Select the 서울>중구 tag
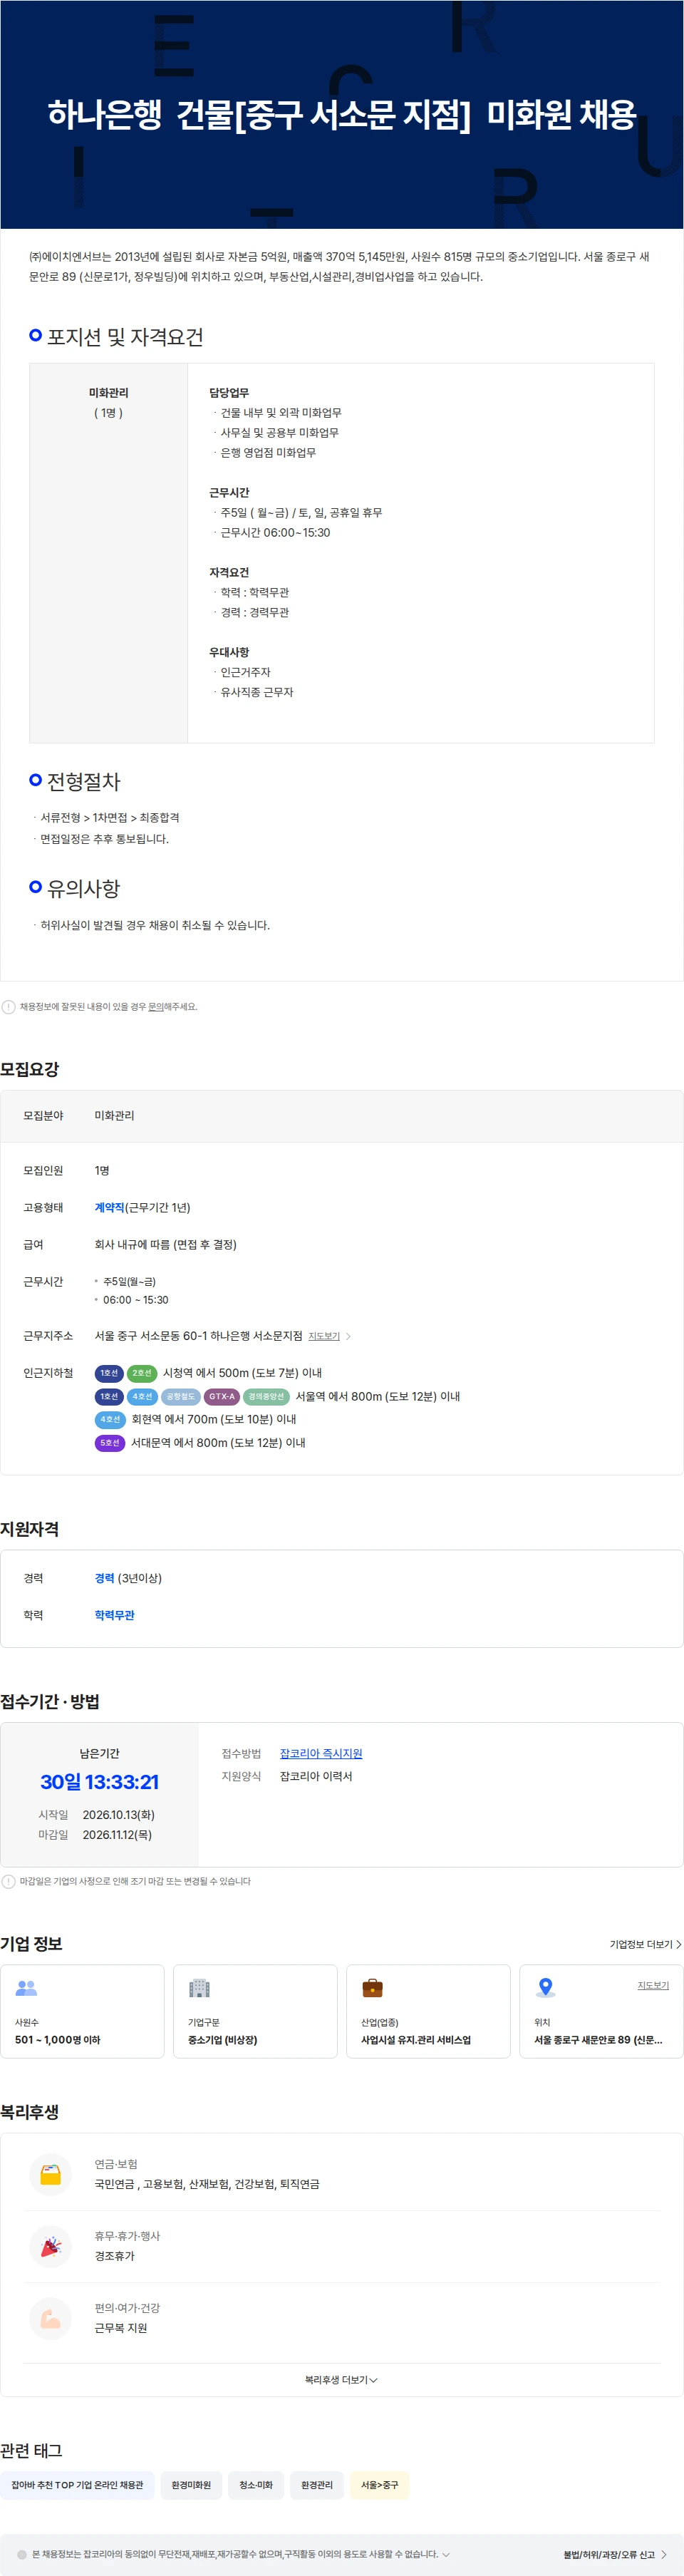 coord(379,2484)
